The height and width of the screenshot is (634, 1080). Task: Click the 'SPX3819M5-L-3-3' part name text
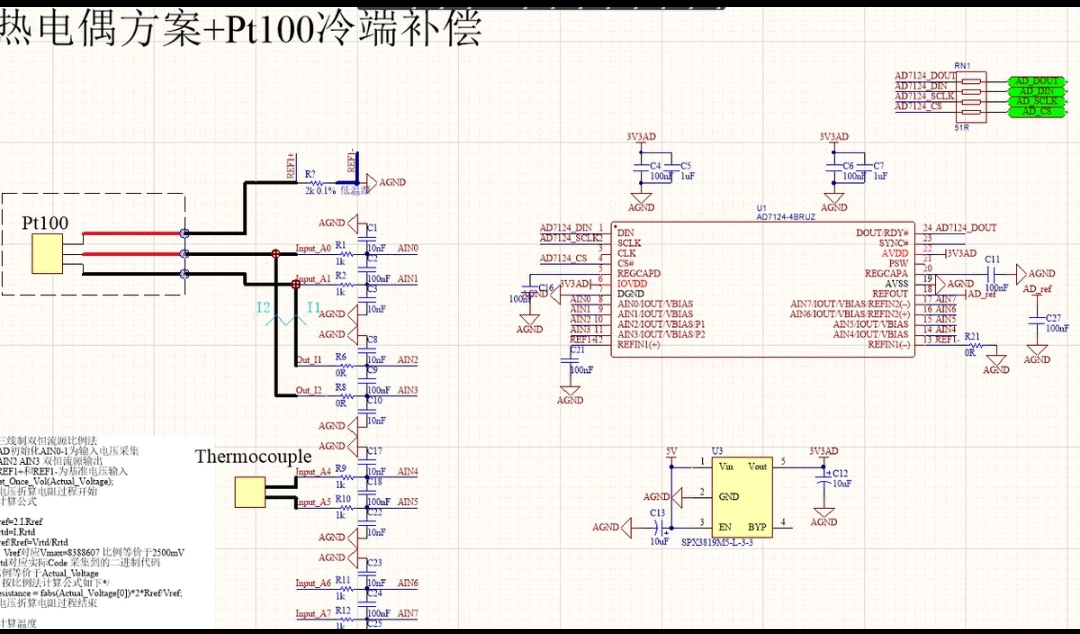click(717, 542)
